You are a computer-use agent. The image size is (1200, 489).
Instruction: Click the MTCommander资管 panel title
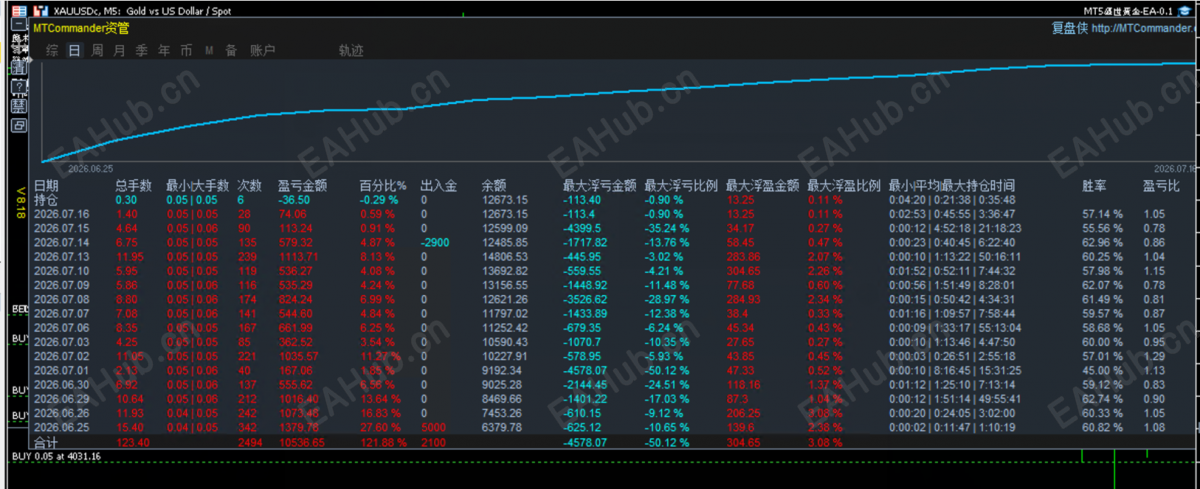pyautogui.click(x=81, y=28)
